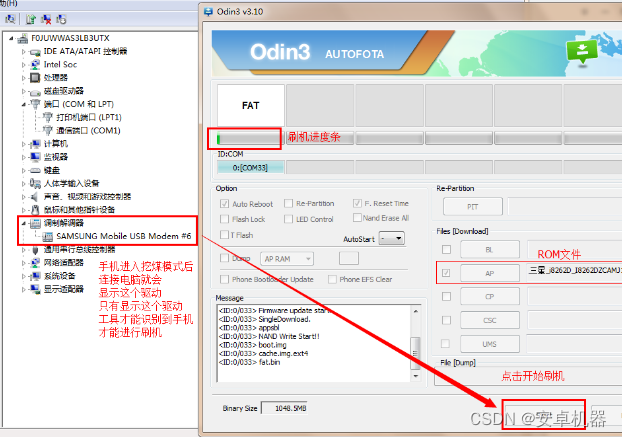Click the monitor (监视器) category icon

click(x=35, y=157)
